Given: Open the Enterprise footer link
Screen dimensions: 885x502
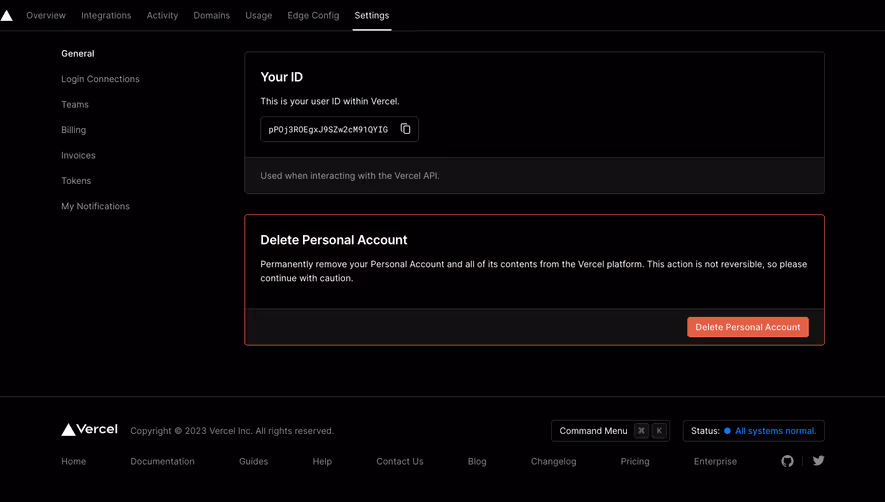Looking at the screenshot, I should 715,461.
